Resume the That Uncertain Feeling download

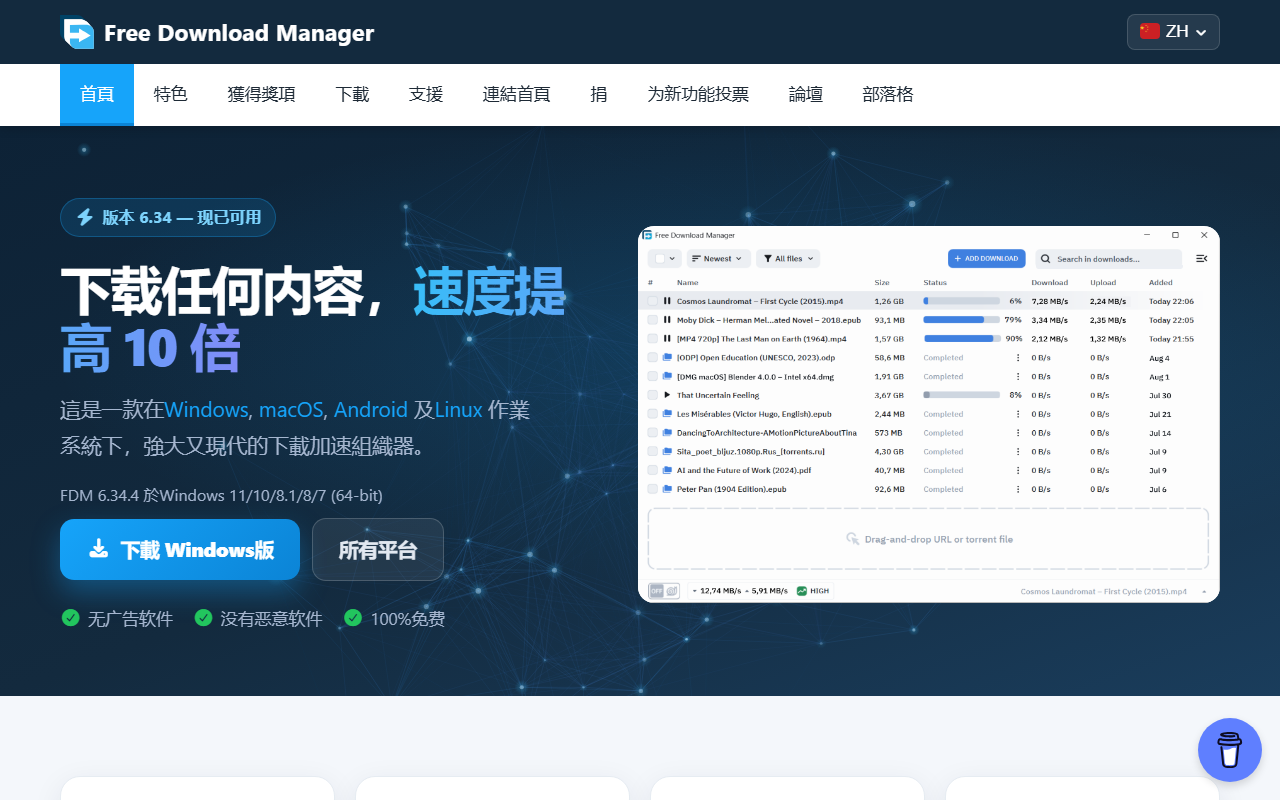coord(667,395)
